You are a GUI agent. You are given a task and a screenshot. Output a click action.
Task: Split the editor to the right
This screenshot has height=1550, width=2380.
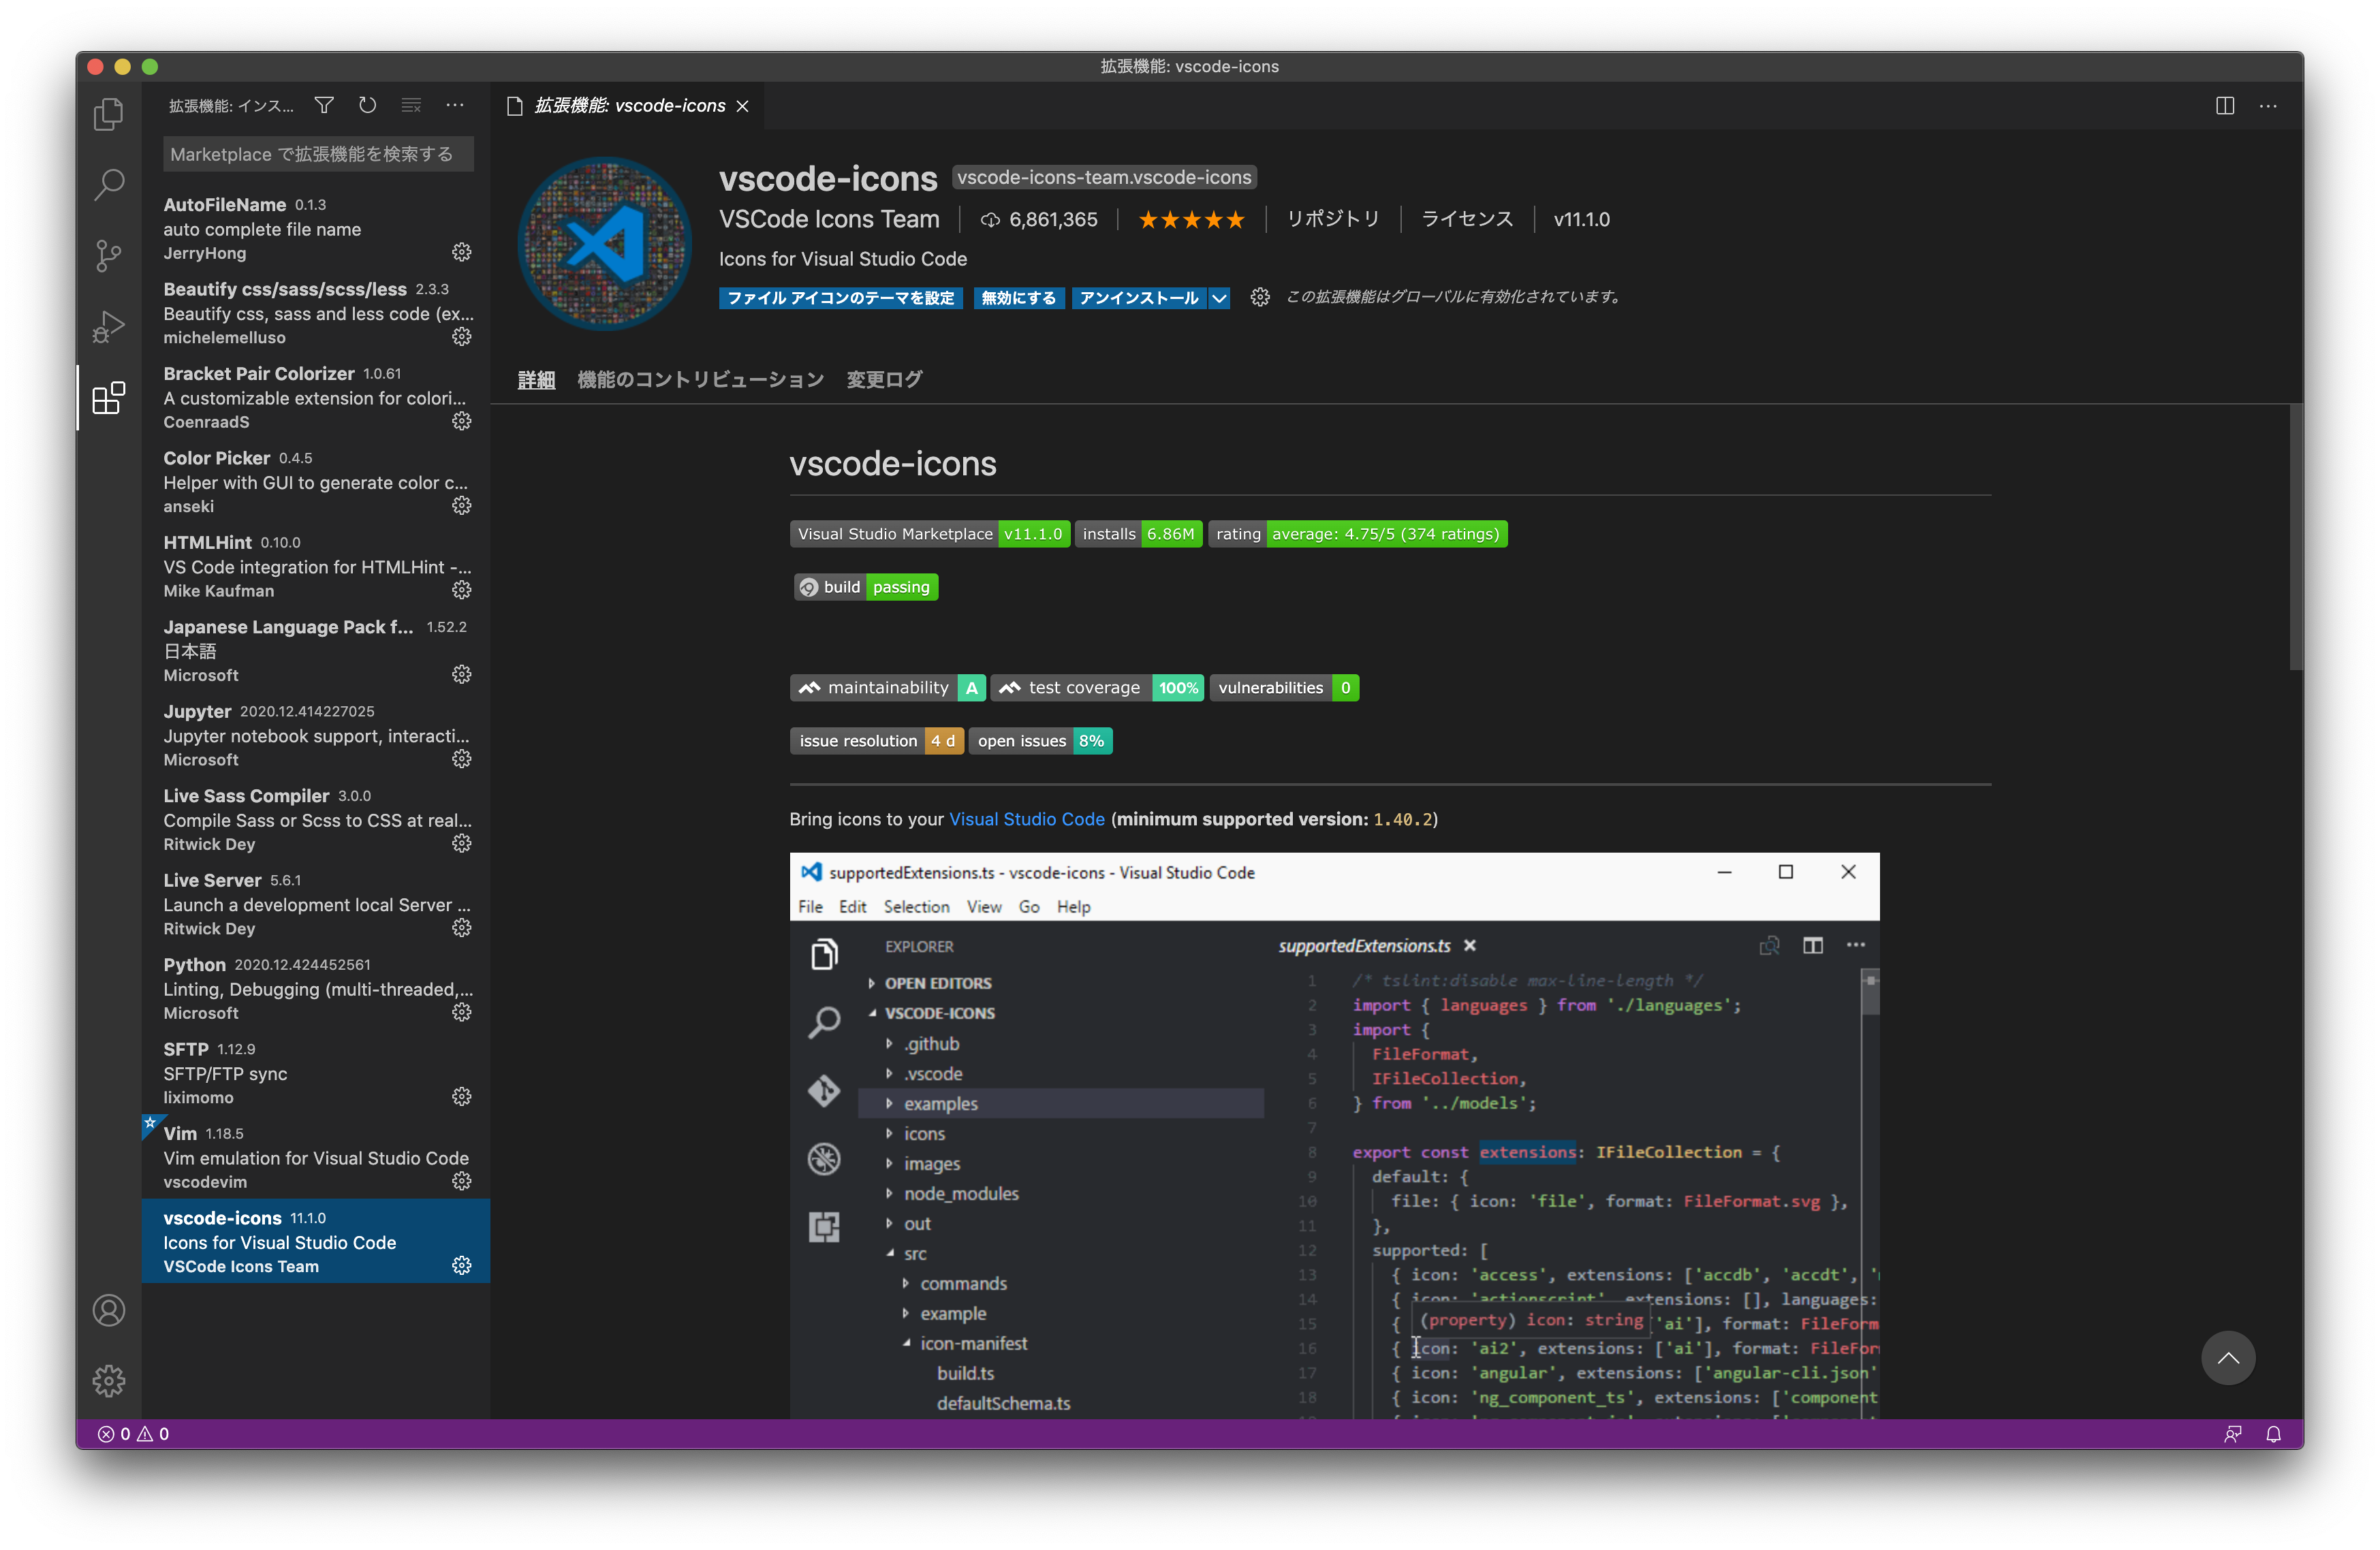tap(2224, 106)
